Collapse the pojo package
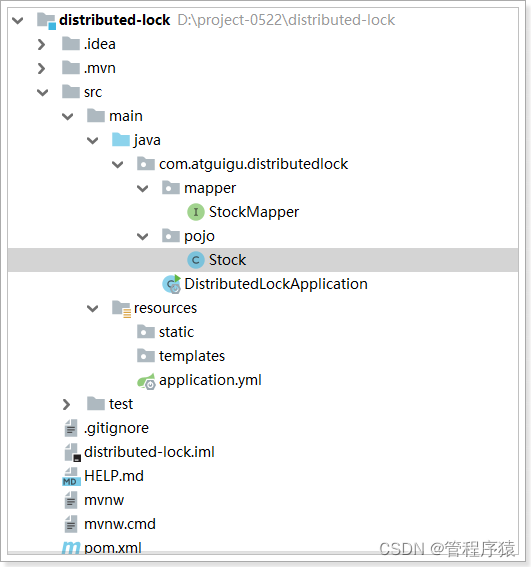This screenshot has width=531, height=567. (143, 237)
